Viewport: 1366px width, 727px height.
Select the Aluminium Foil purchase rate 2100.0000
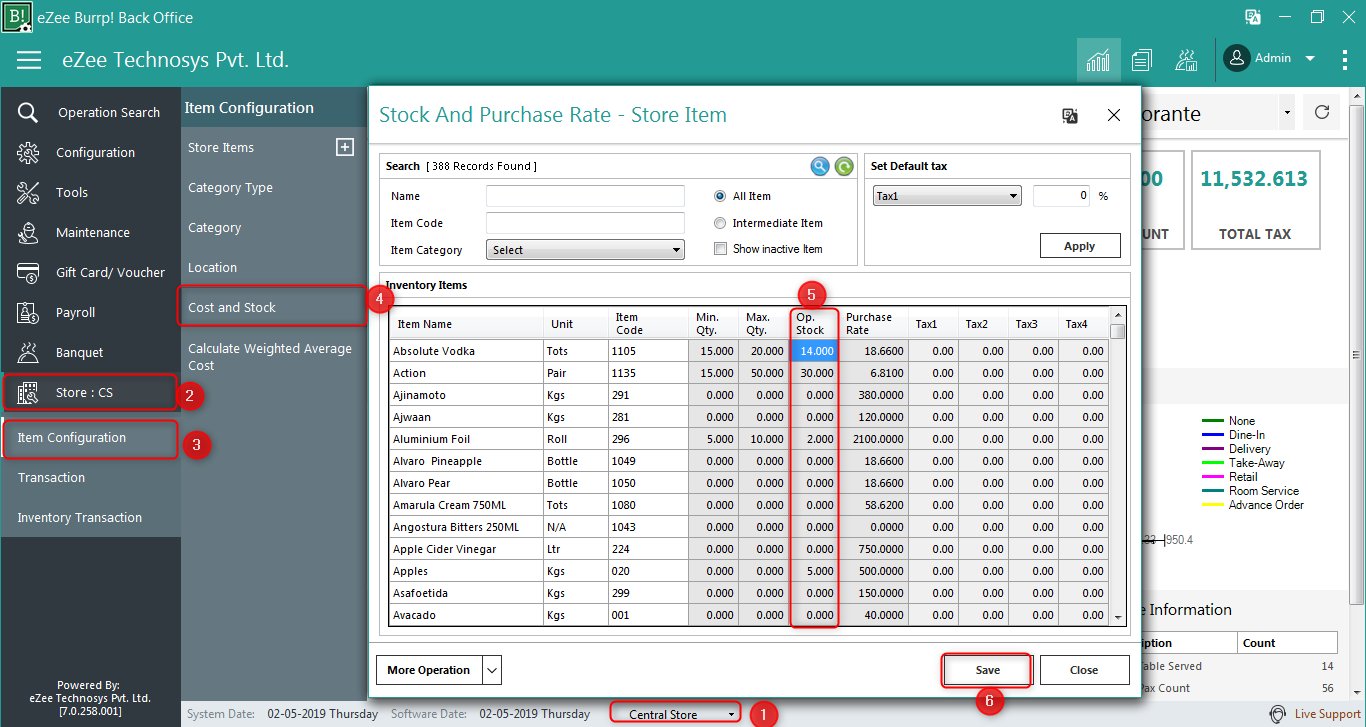tap(874, 439)
